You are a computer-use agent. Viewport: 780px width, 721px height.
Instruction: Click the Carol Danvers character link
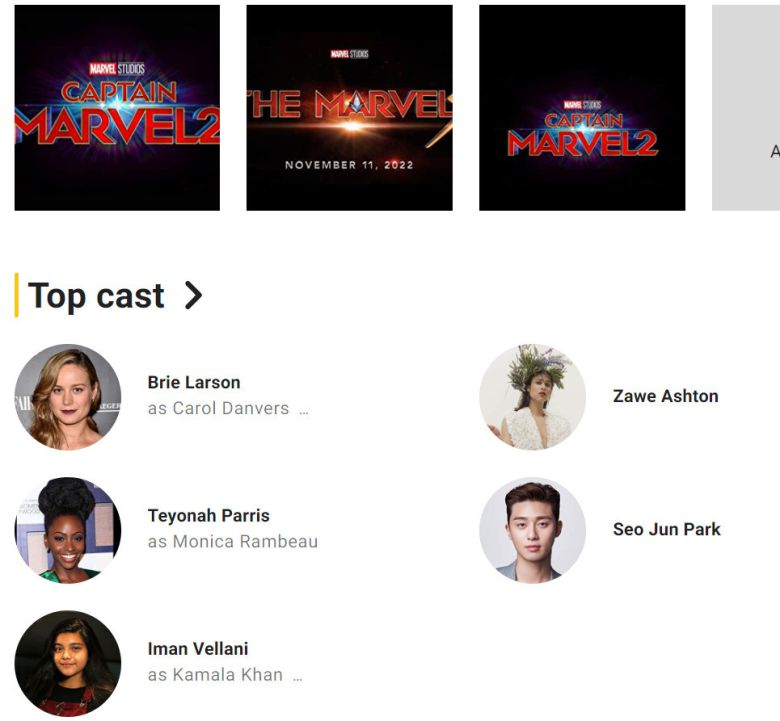point(230,408)
